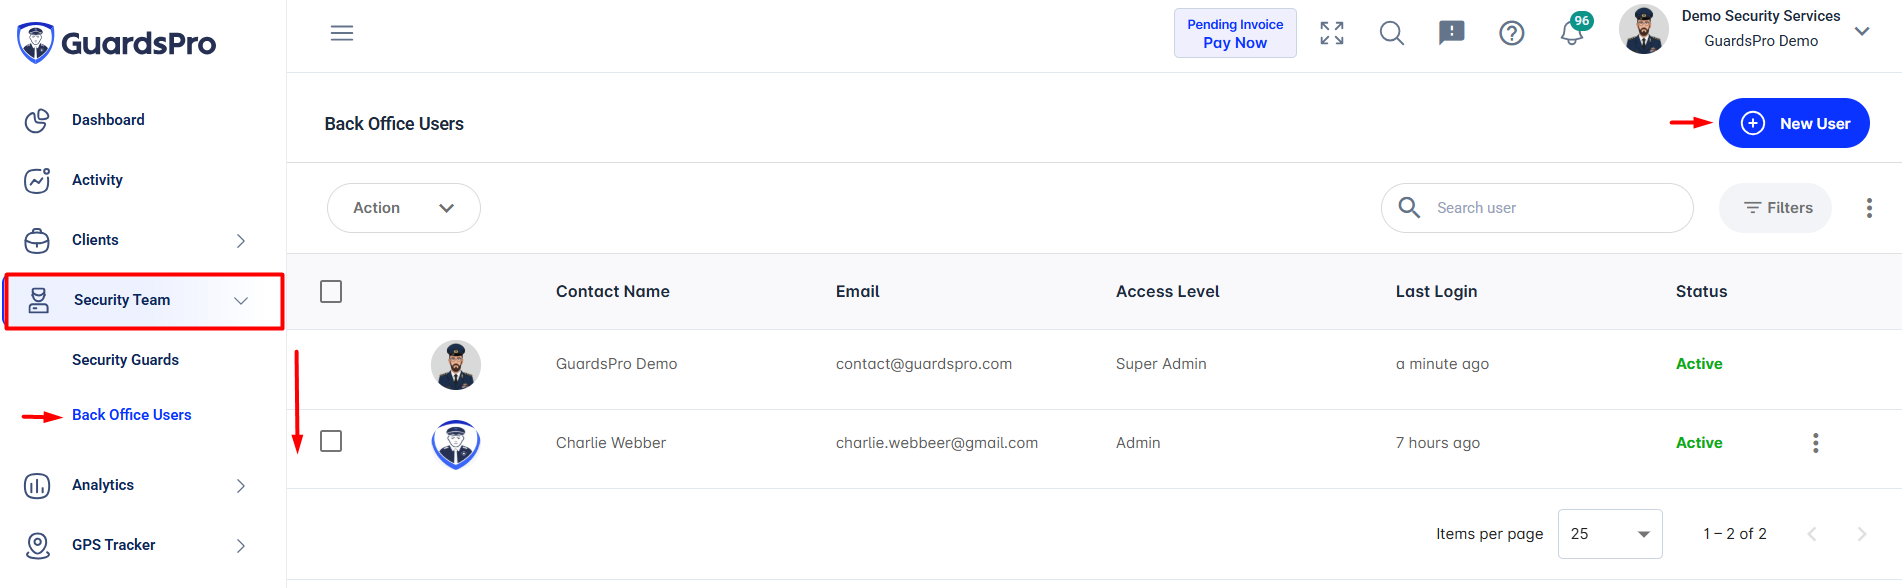Click 'a minute ago' last login cell

1442,364
